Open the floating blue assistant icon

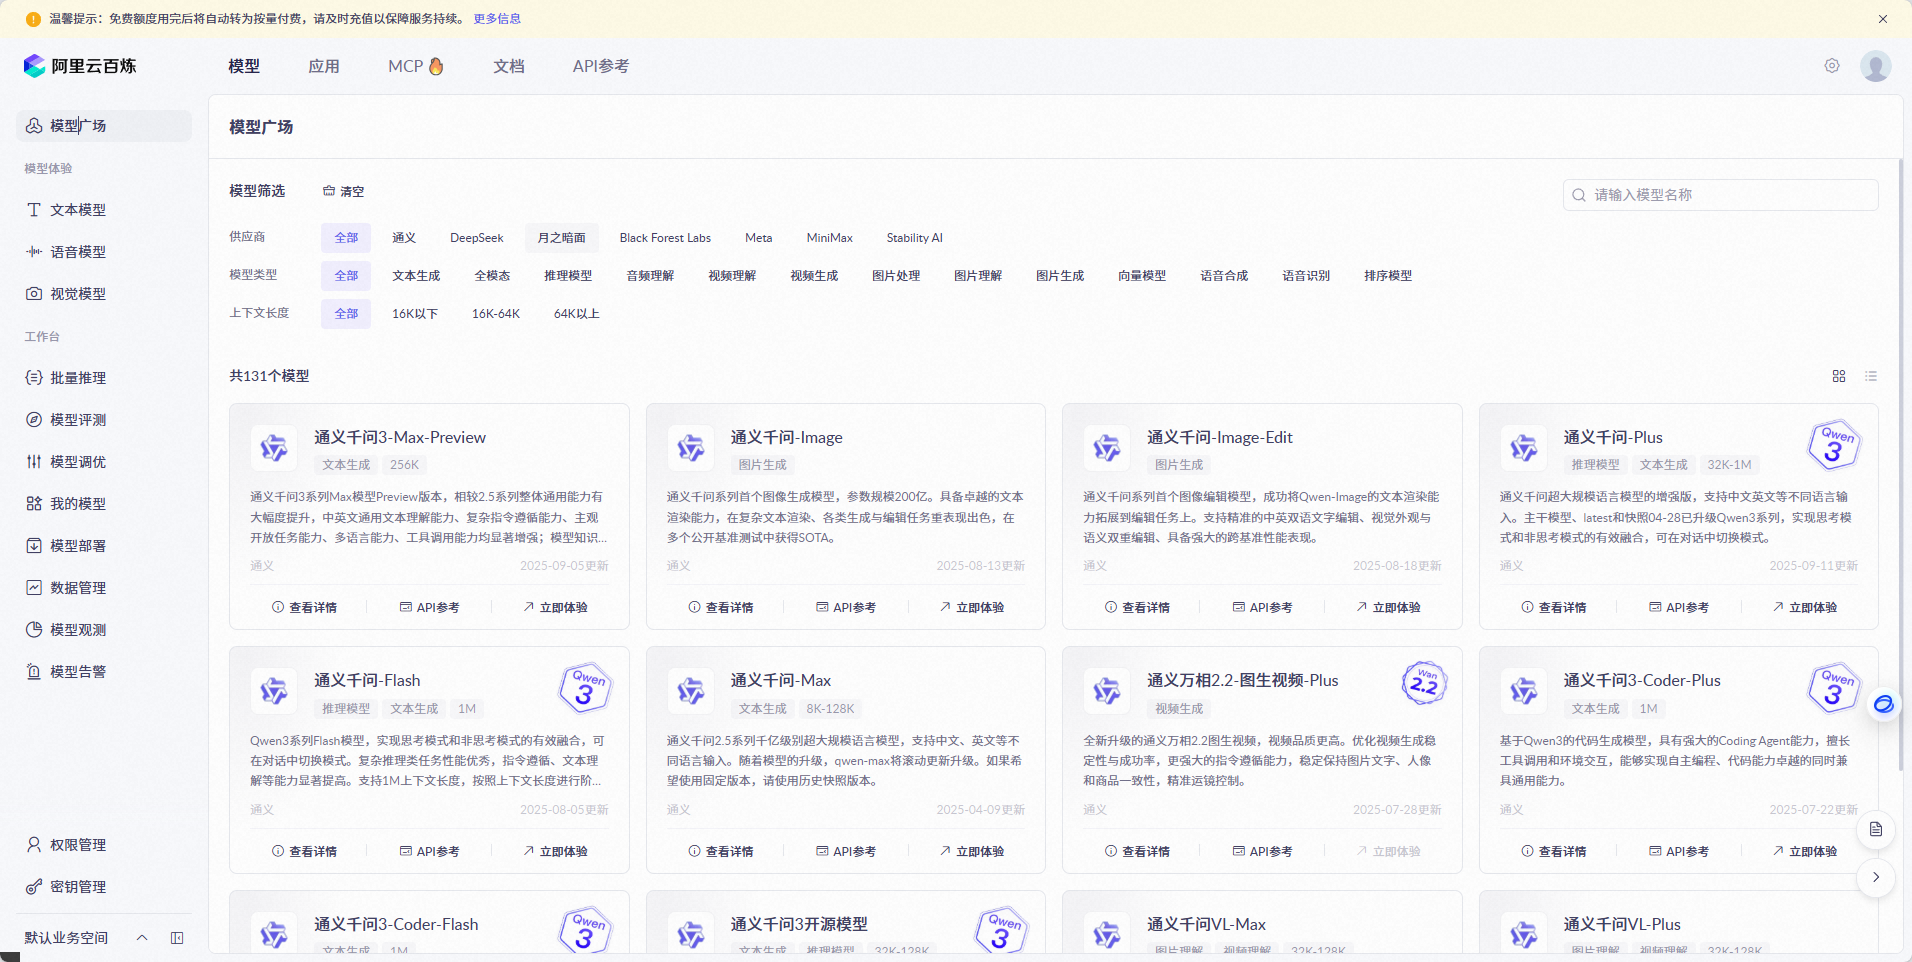[x=1883, y=705]
